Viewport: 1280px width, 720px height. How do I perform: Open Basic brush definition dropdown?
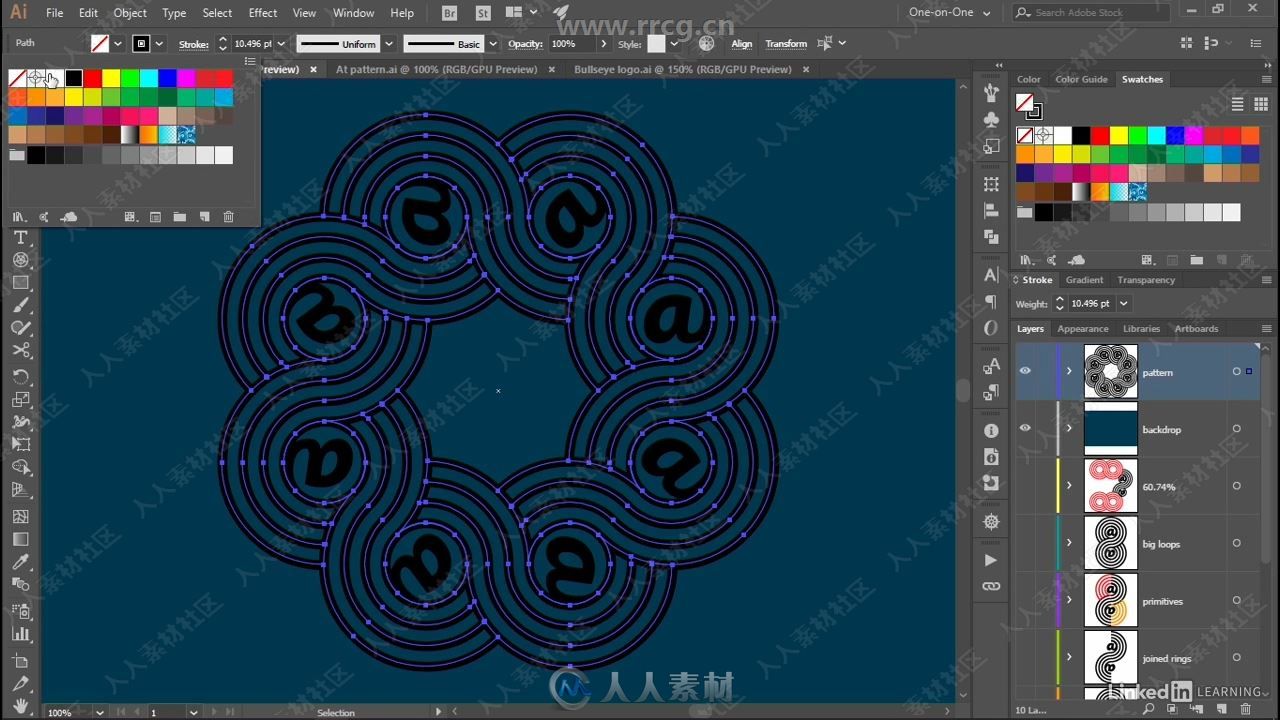point(492,44)
